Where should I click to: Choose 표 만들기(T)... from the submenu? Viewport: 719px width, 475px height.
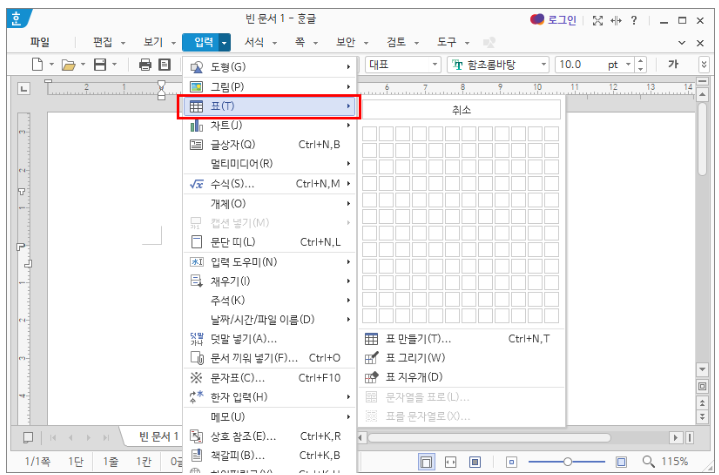[x=418, y=339]
